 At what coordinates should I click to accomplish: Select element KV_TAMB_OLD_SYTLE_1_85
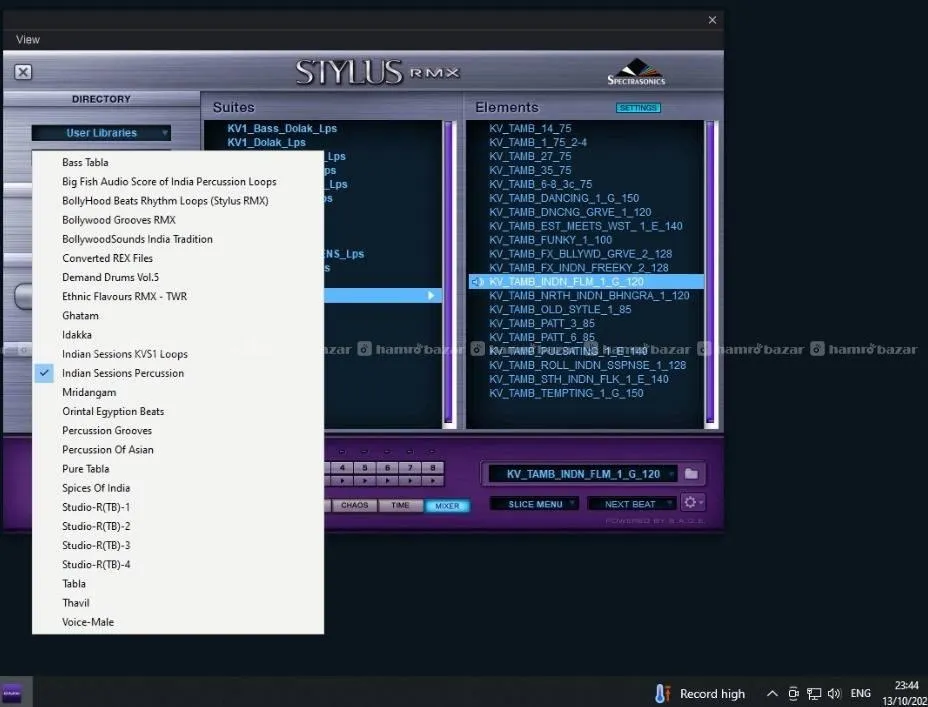(560, 310)
